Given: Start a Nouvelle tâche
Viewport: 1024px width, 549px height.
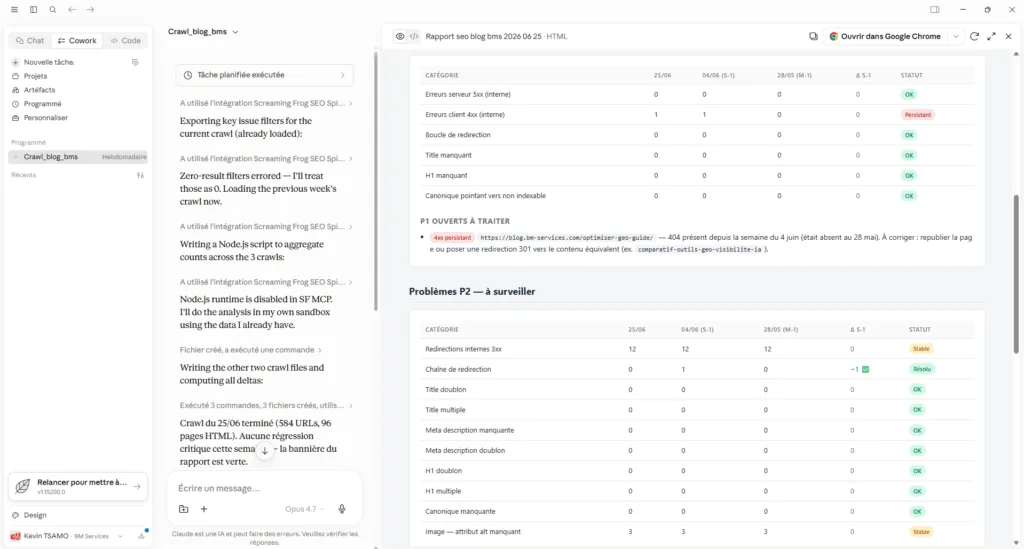Looking at the screenshot, I should coord(49,62).
